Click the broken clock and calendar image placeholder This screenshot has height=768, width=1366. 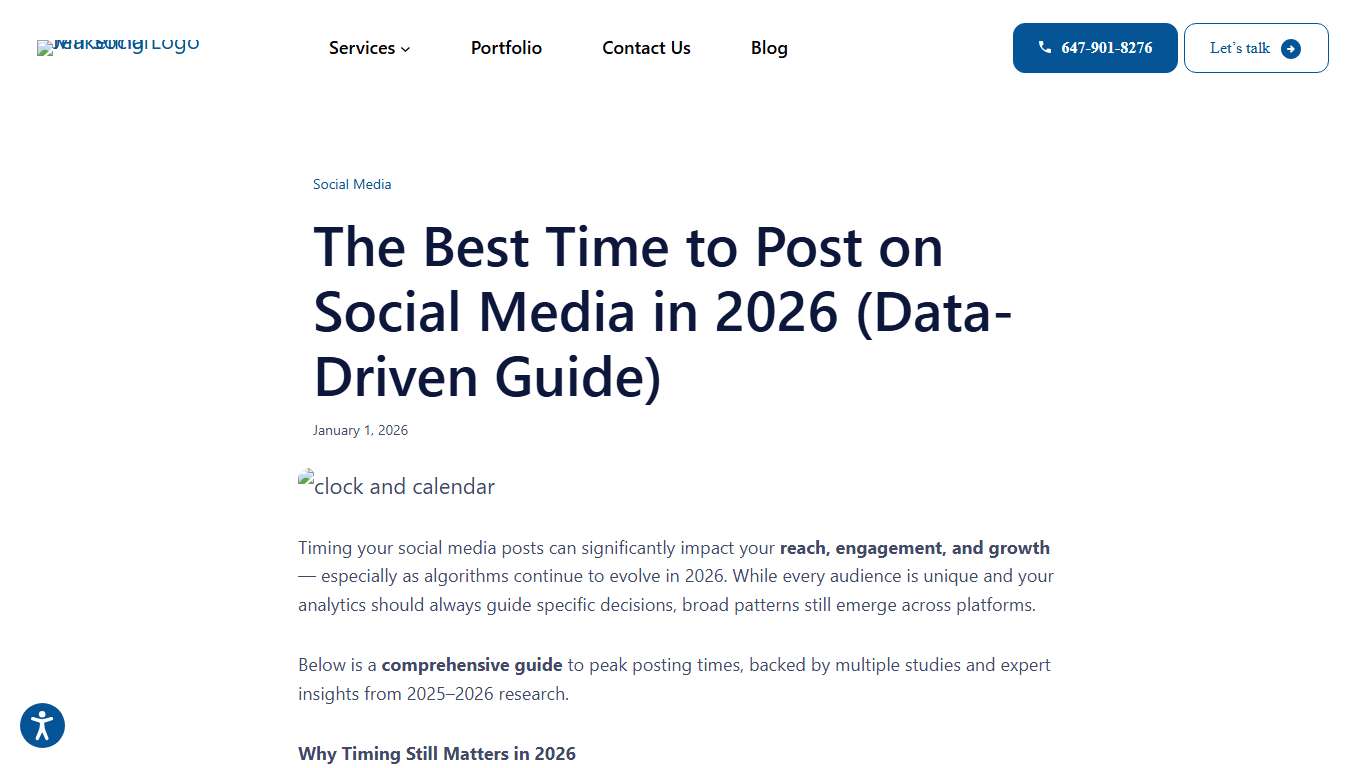(x=396, y=486)
